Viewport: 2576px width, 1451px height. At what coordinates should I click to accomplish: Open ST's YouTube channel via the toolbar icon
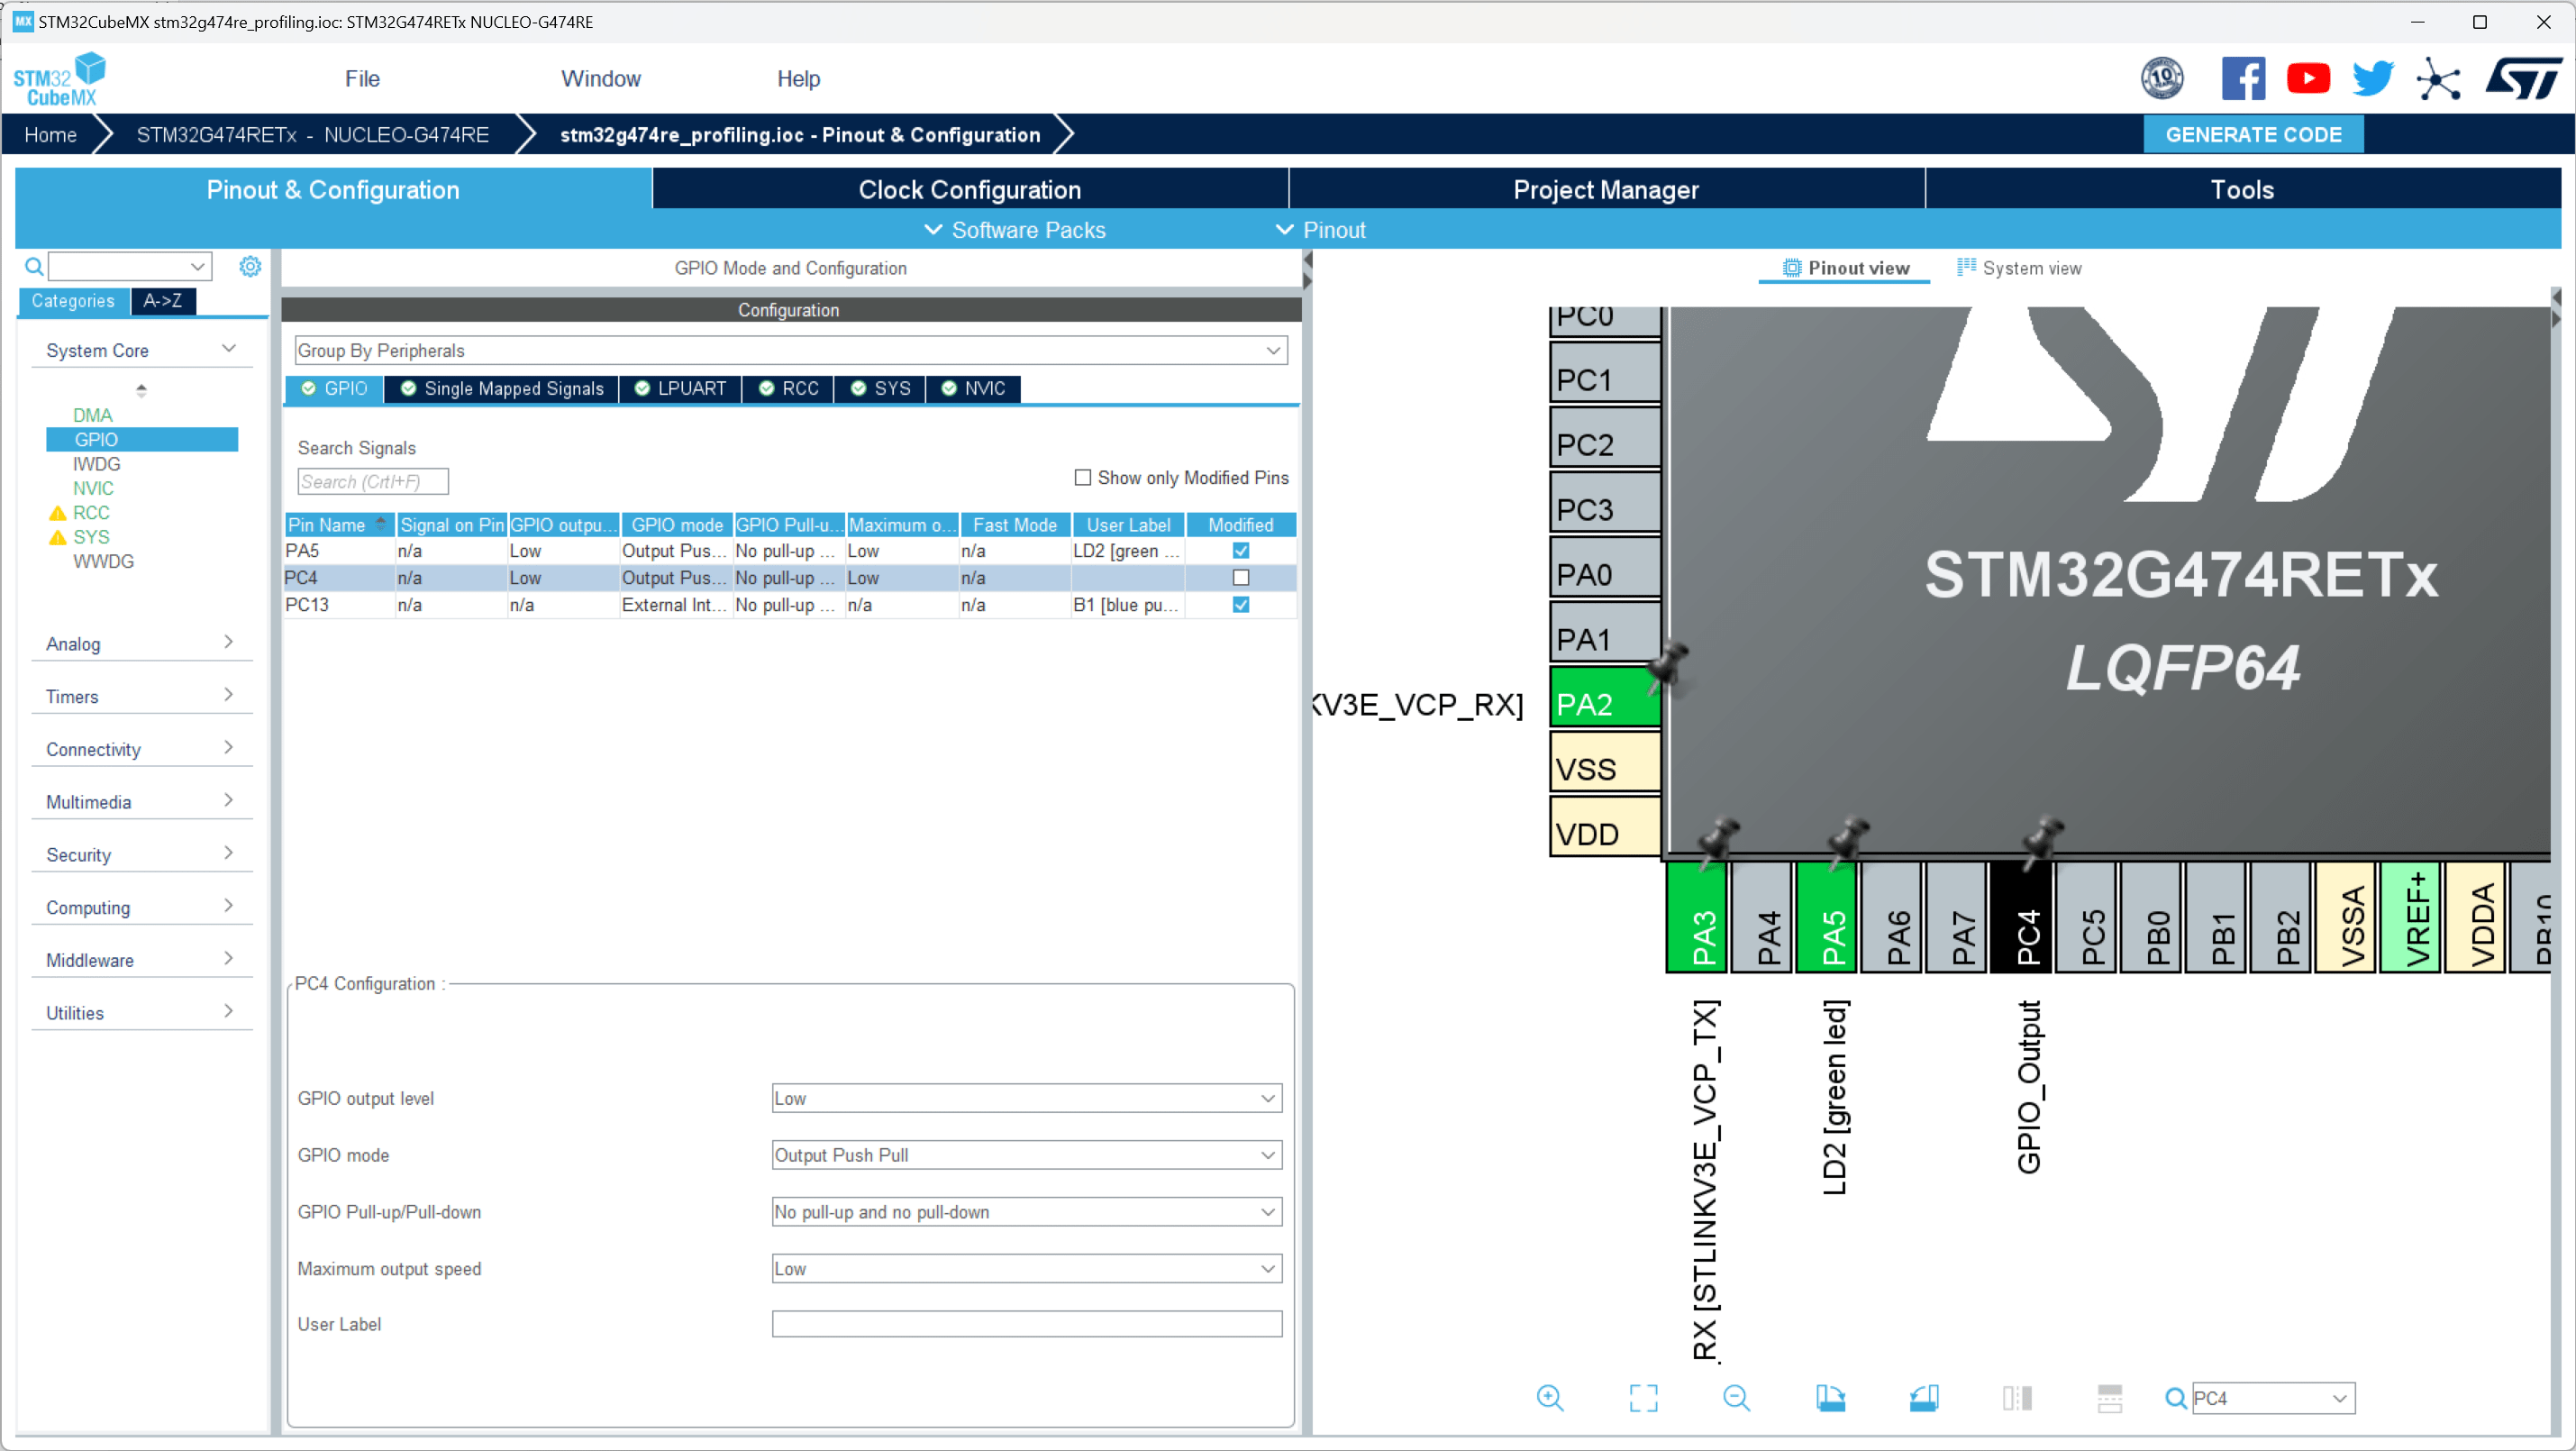pyautogui.click(x=2308, y=78)
